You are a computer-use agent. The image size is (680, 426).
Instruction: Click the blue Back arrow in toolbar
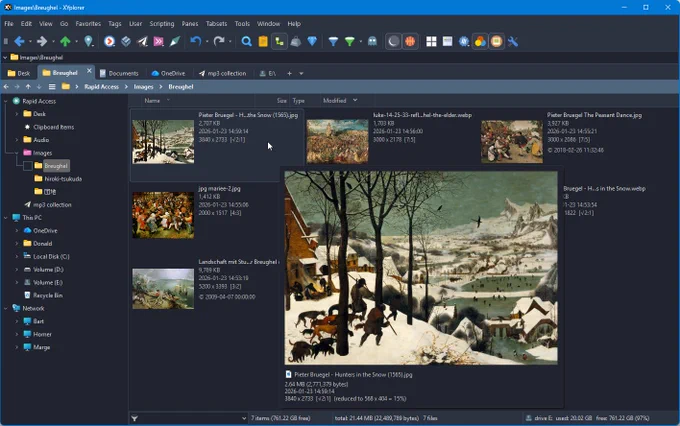(x=19, y=41)
